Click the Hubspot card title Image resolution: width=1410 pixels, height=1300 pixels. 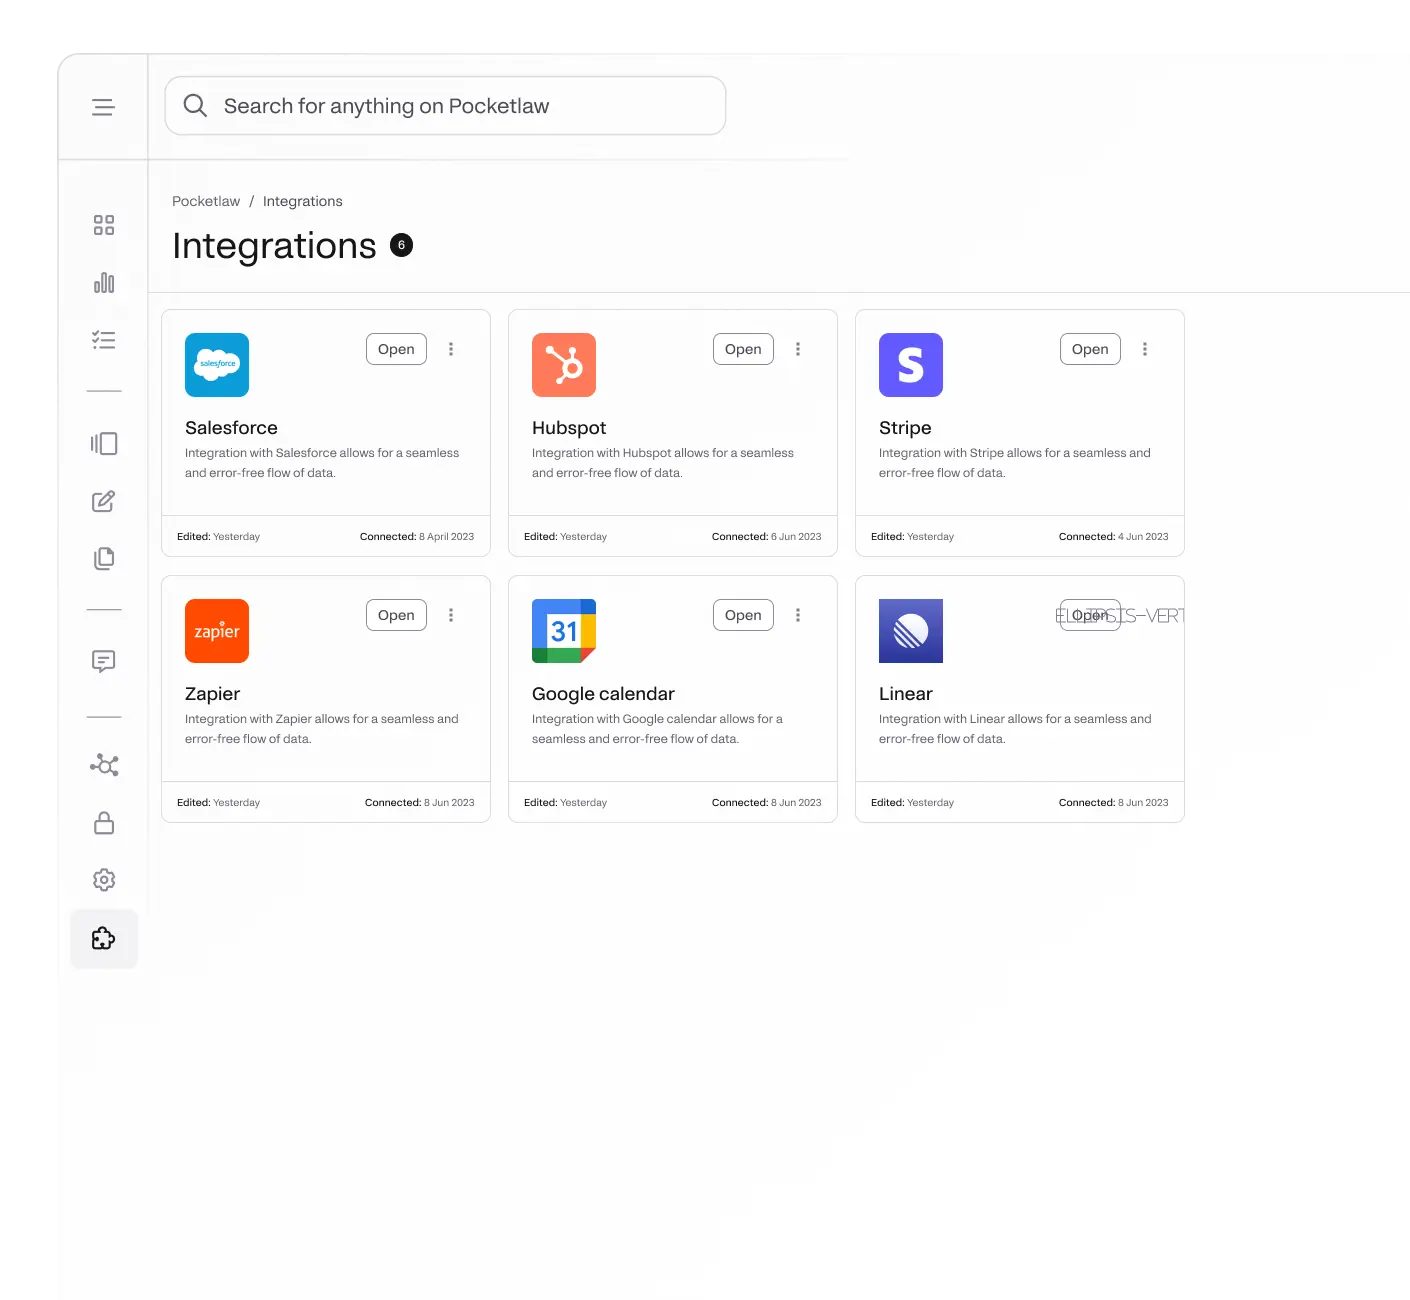pyautogui.click(x=569, y=428)
